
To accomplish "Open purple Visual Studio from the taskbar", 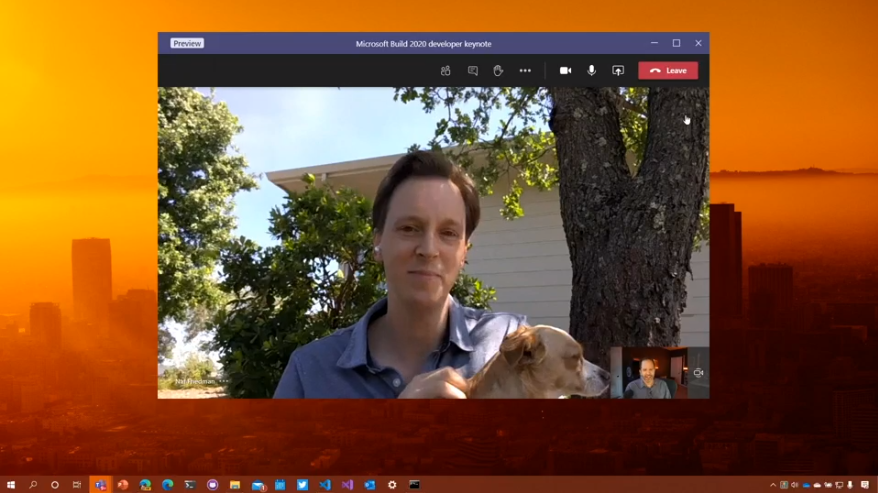I will [x=347, y=485].
